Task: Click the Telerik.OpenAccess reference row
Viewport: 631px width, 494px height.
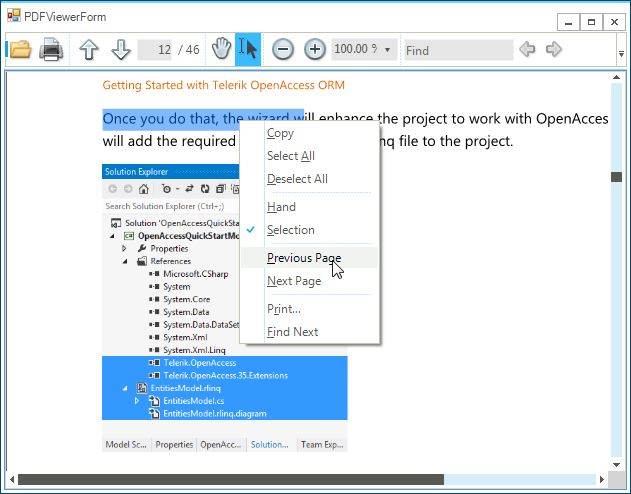Action: tap(225, 363)
